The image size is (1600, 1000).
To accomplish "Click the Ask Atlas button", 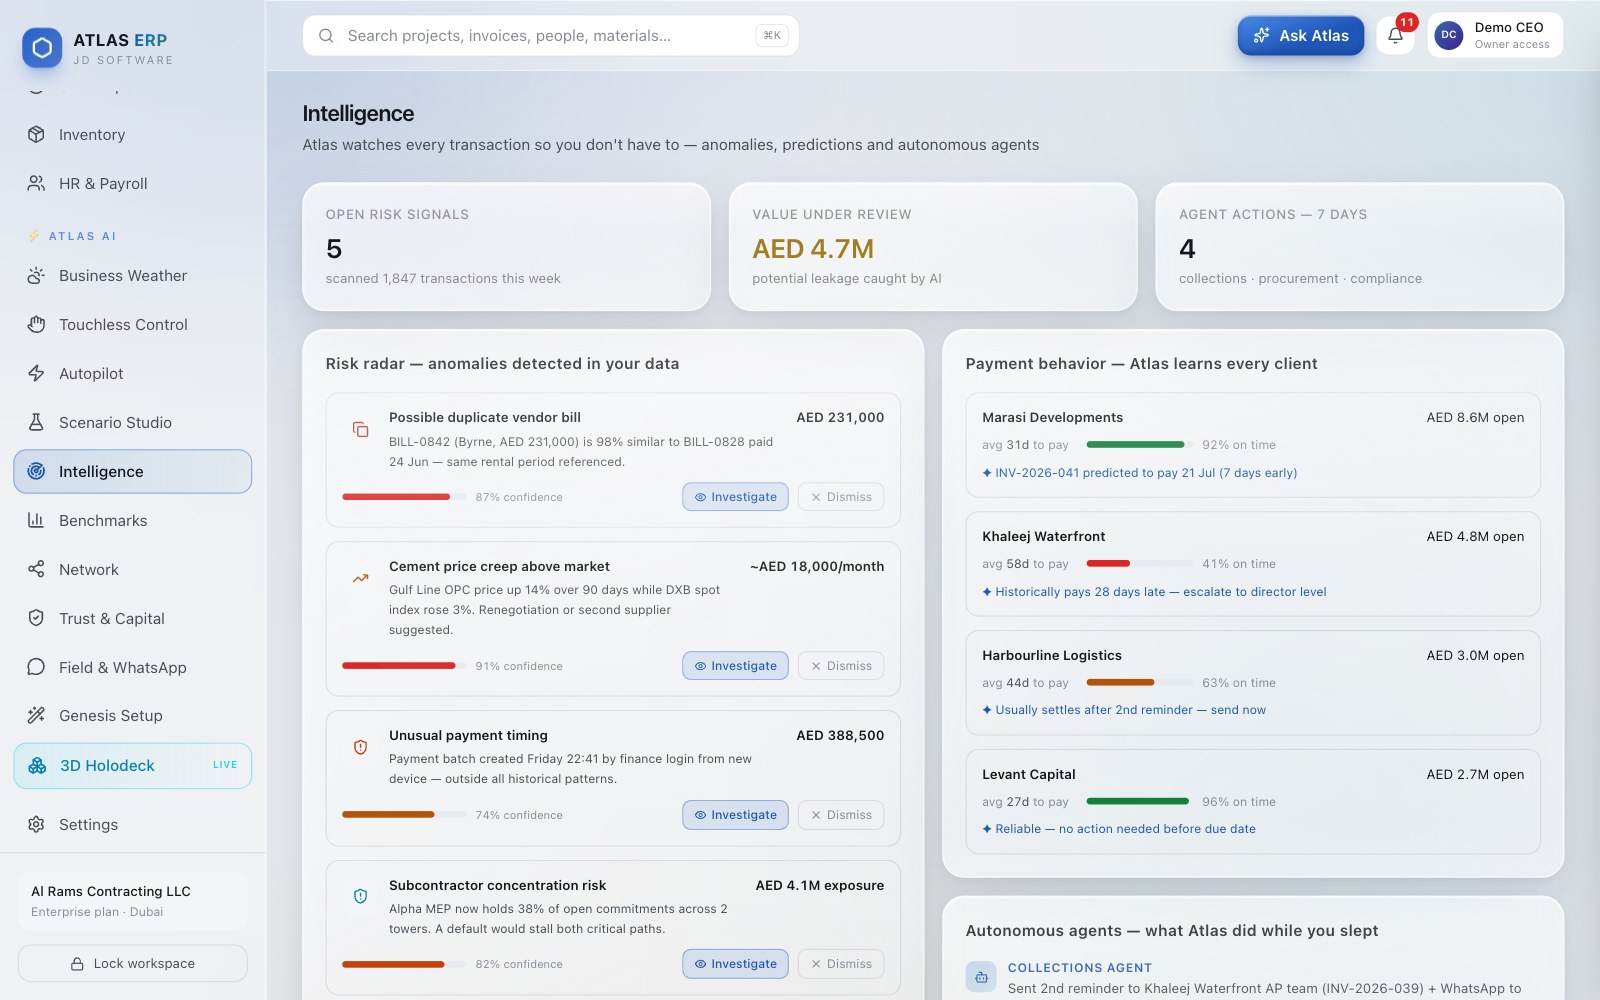I will (1301, 36).
